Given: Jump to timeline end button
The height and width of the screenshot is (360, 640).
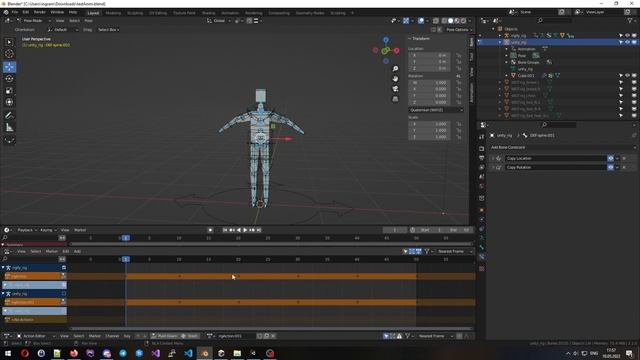Looking at the screenshot, I should 259,230.
